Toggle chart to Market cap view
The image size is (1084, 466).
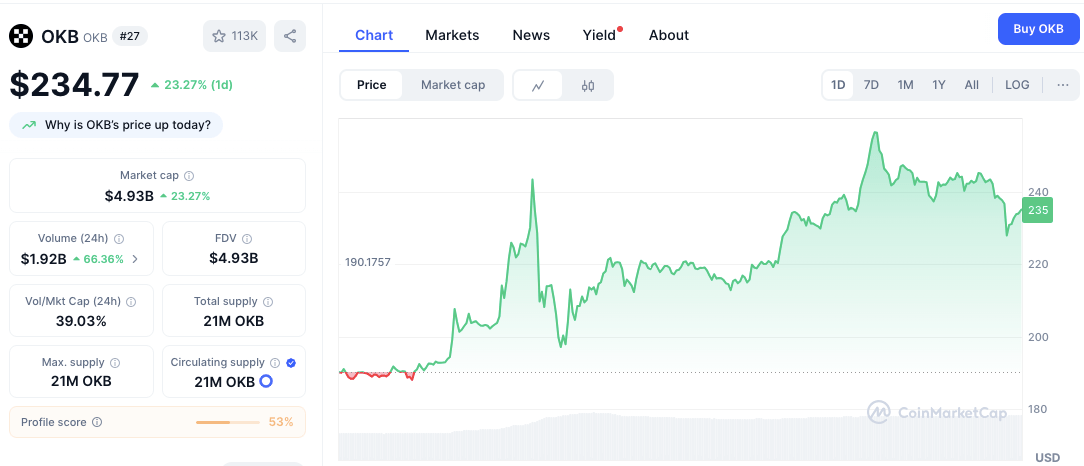(x=453, y=85)
